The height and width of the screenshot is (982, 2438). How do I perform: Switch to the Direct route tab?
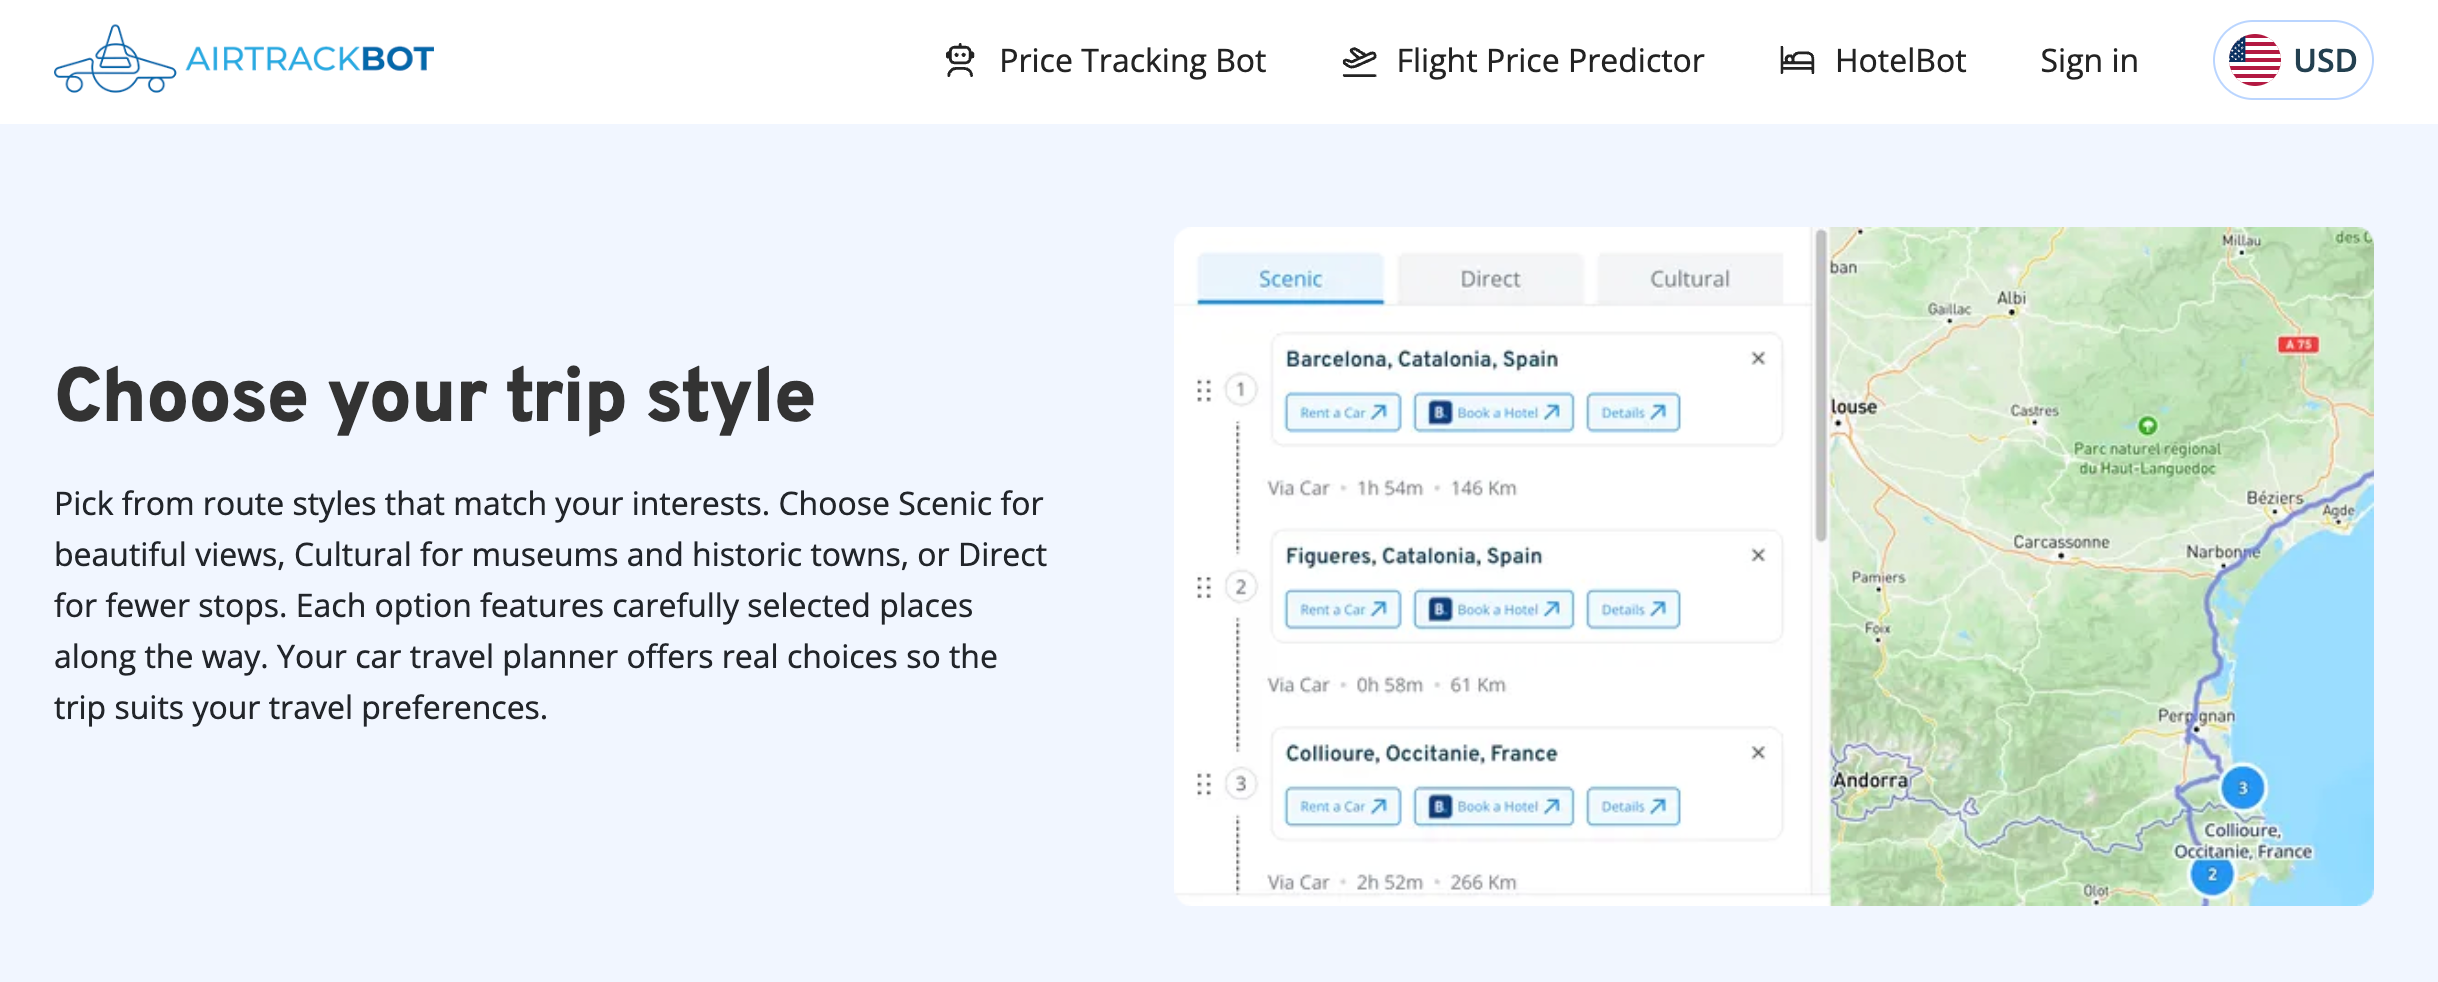(1490, 279)
